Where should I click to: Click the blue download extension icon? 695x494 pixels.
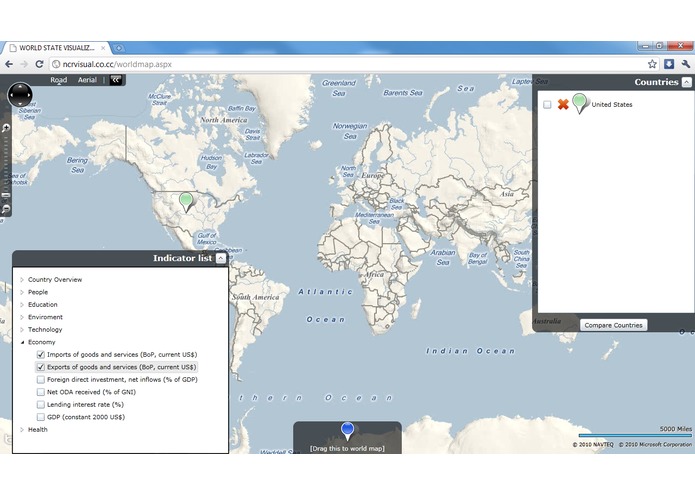pos(669,64)
